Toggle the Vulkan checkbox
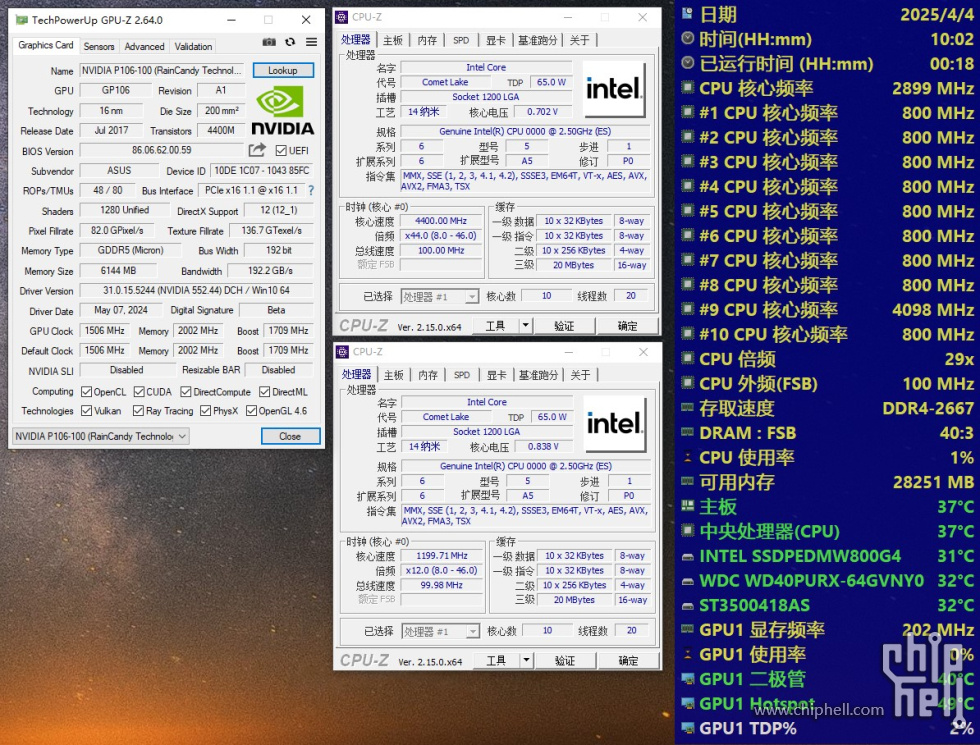Viewport: 980px width, 745px height. 86,411
